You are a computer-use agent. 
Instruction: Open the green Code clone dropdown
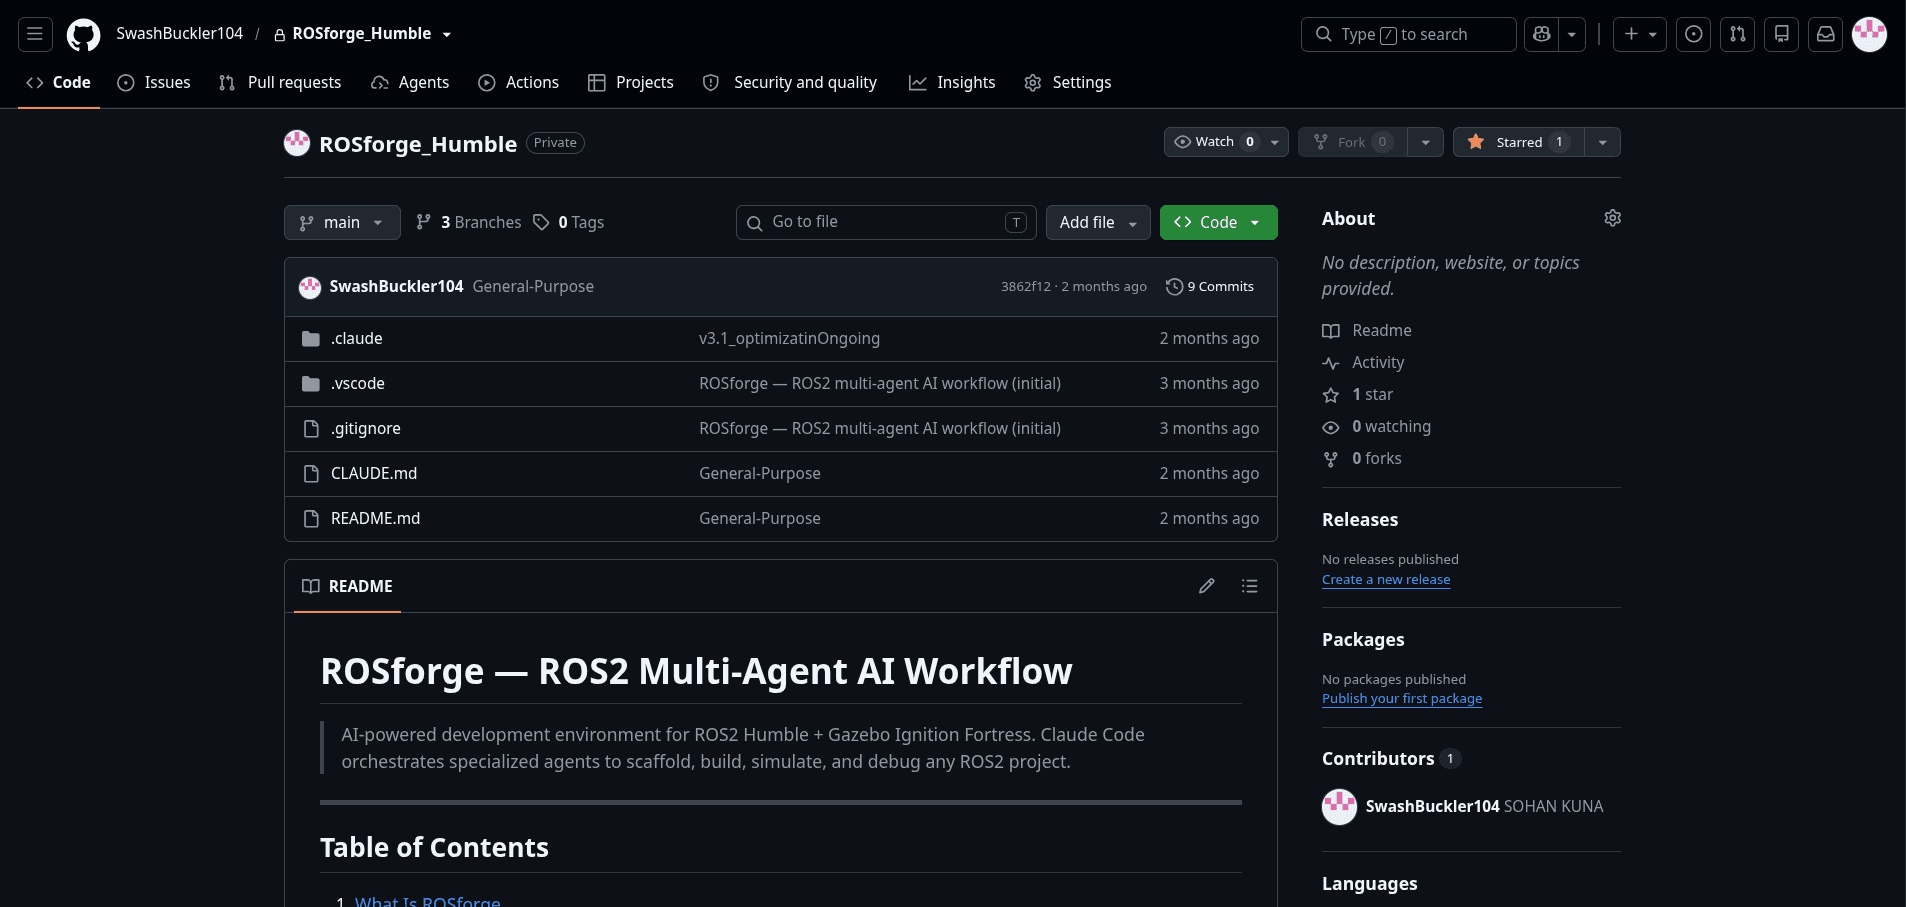point(1218,222)
